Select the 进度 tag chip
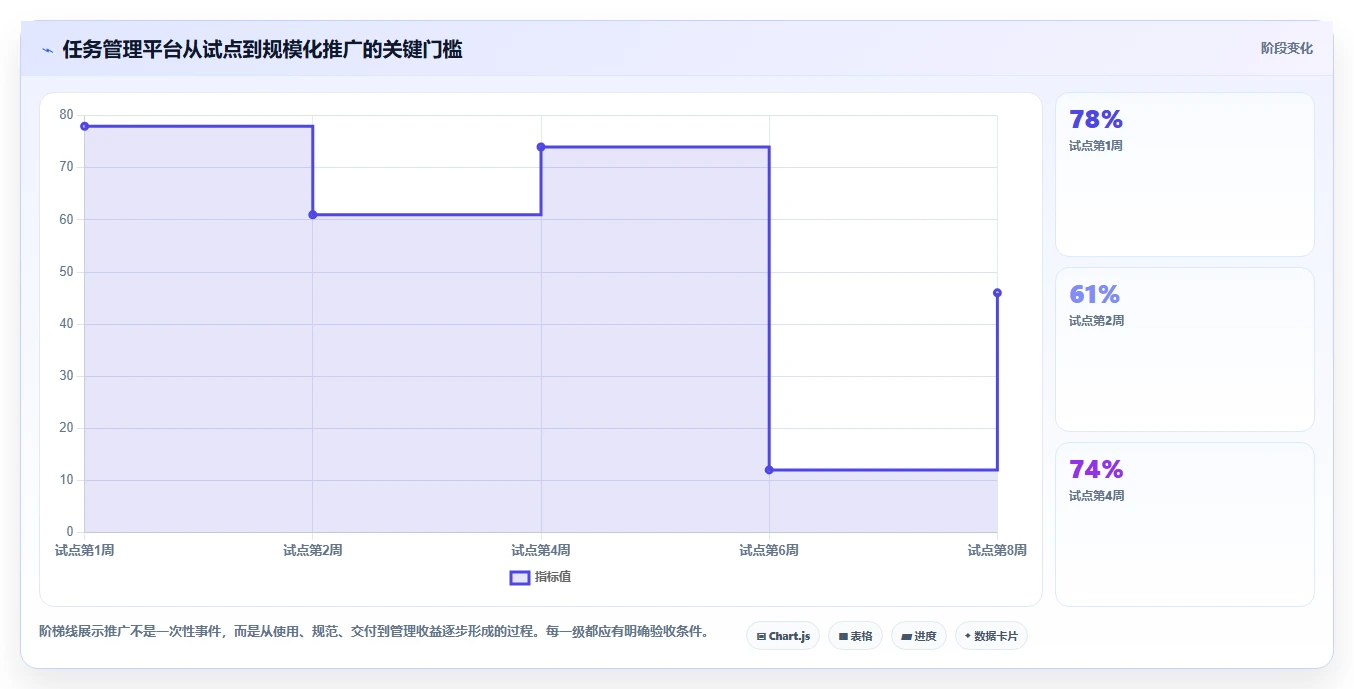 pos(918,636)
